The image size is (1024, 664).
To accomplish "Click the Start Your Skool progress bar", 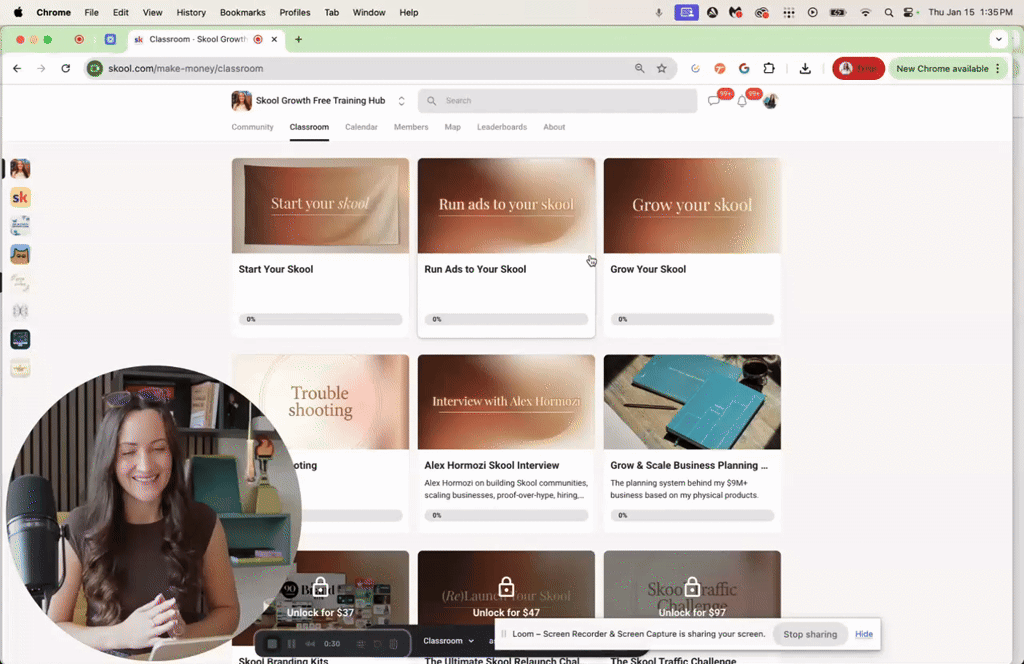I will (320, 319).
